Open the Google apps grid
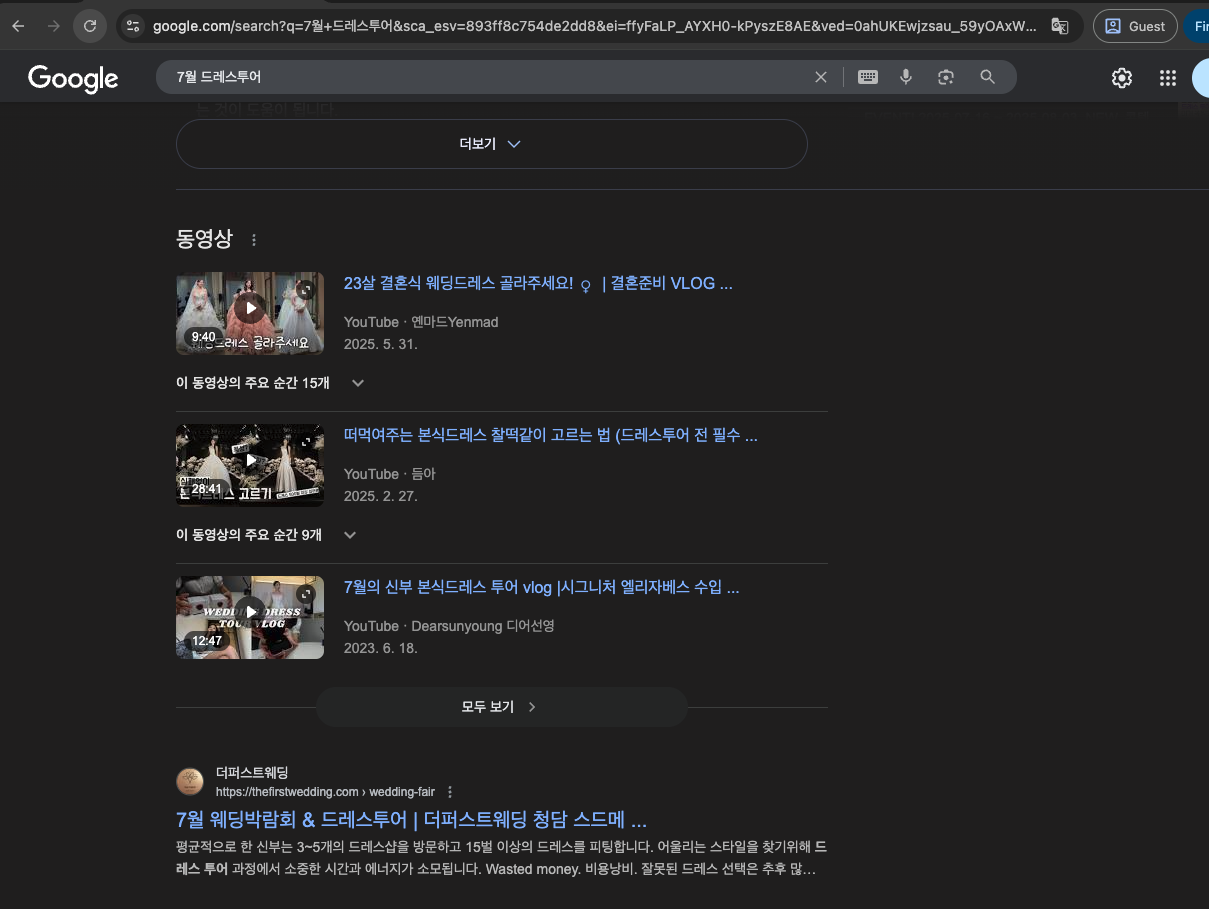Screen dimensions: 1209x909 (x=1167, y=77)
